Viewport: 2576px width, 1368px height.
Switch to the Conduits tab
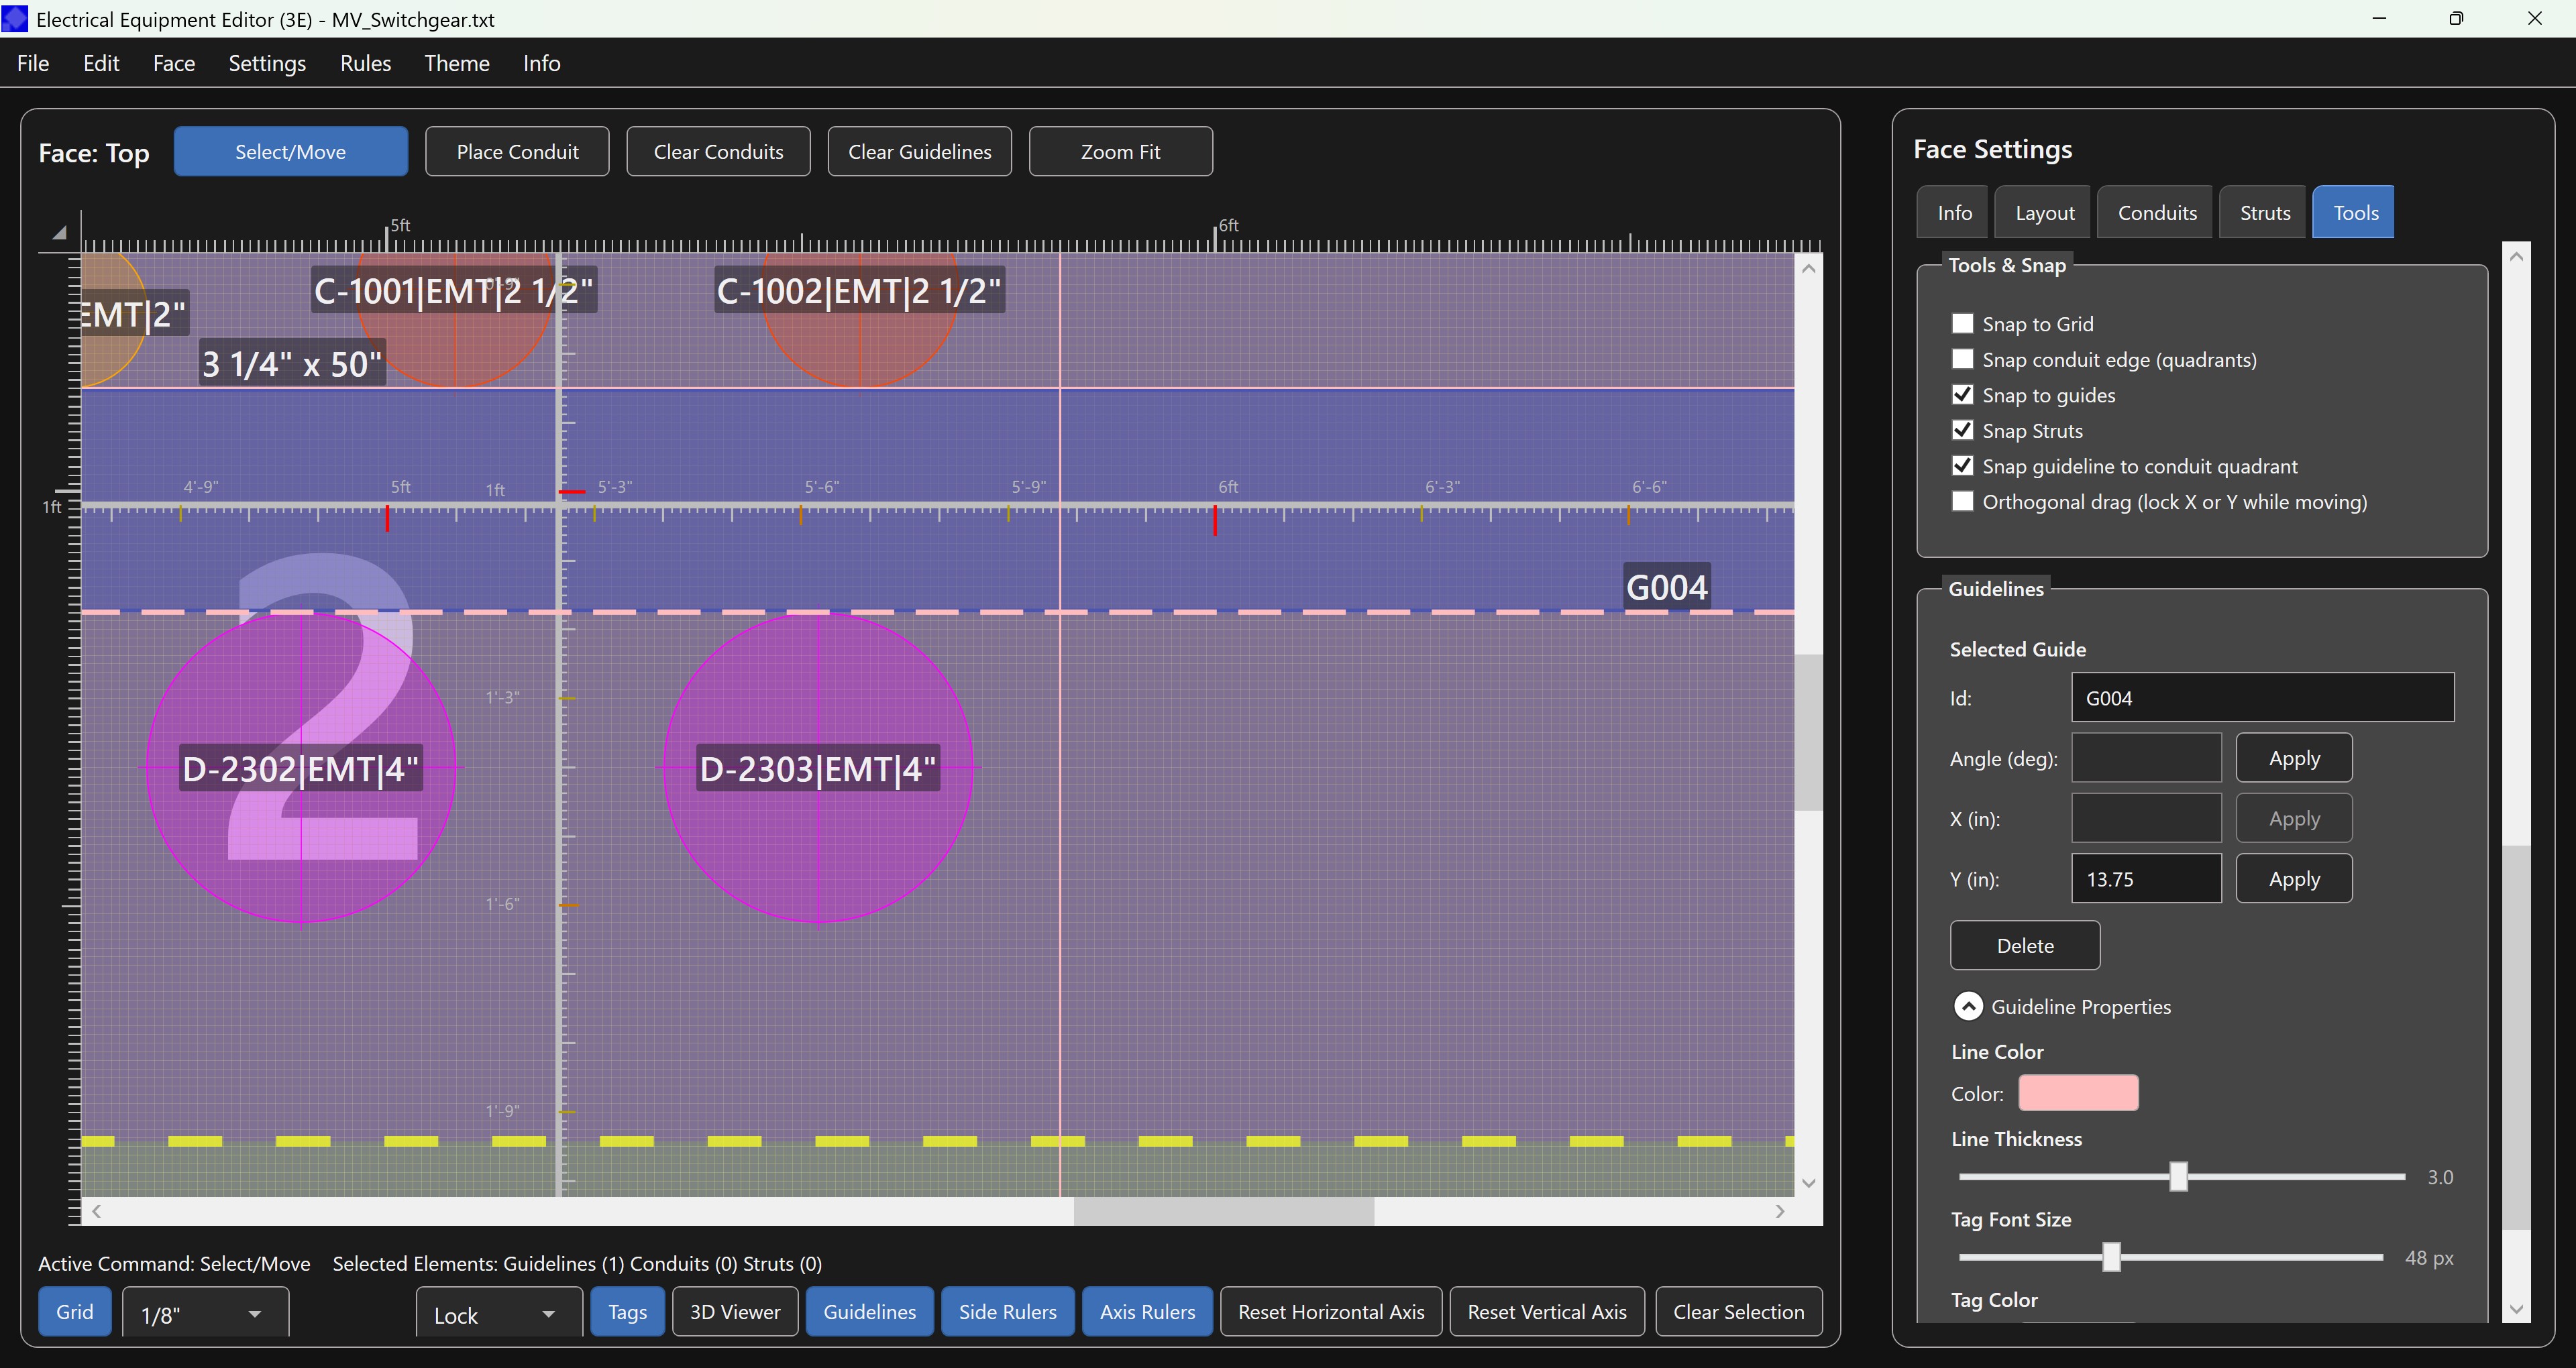coord(2155,211)
